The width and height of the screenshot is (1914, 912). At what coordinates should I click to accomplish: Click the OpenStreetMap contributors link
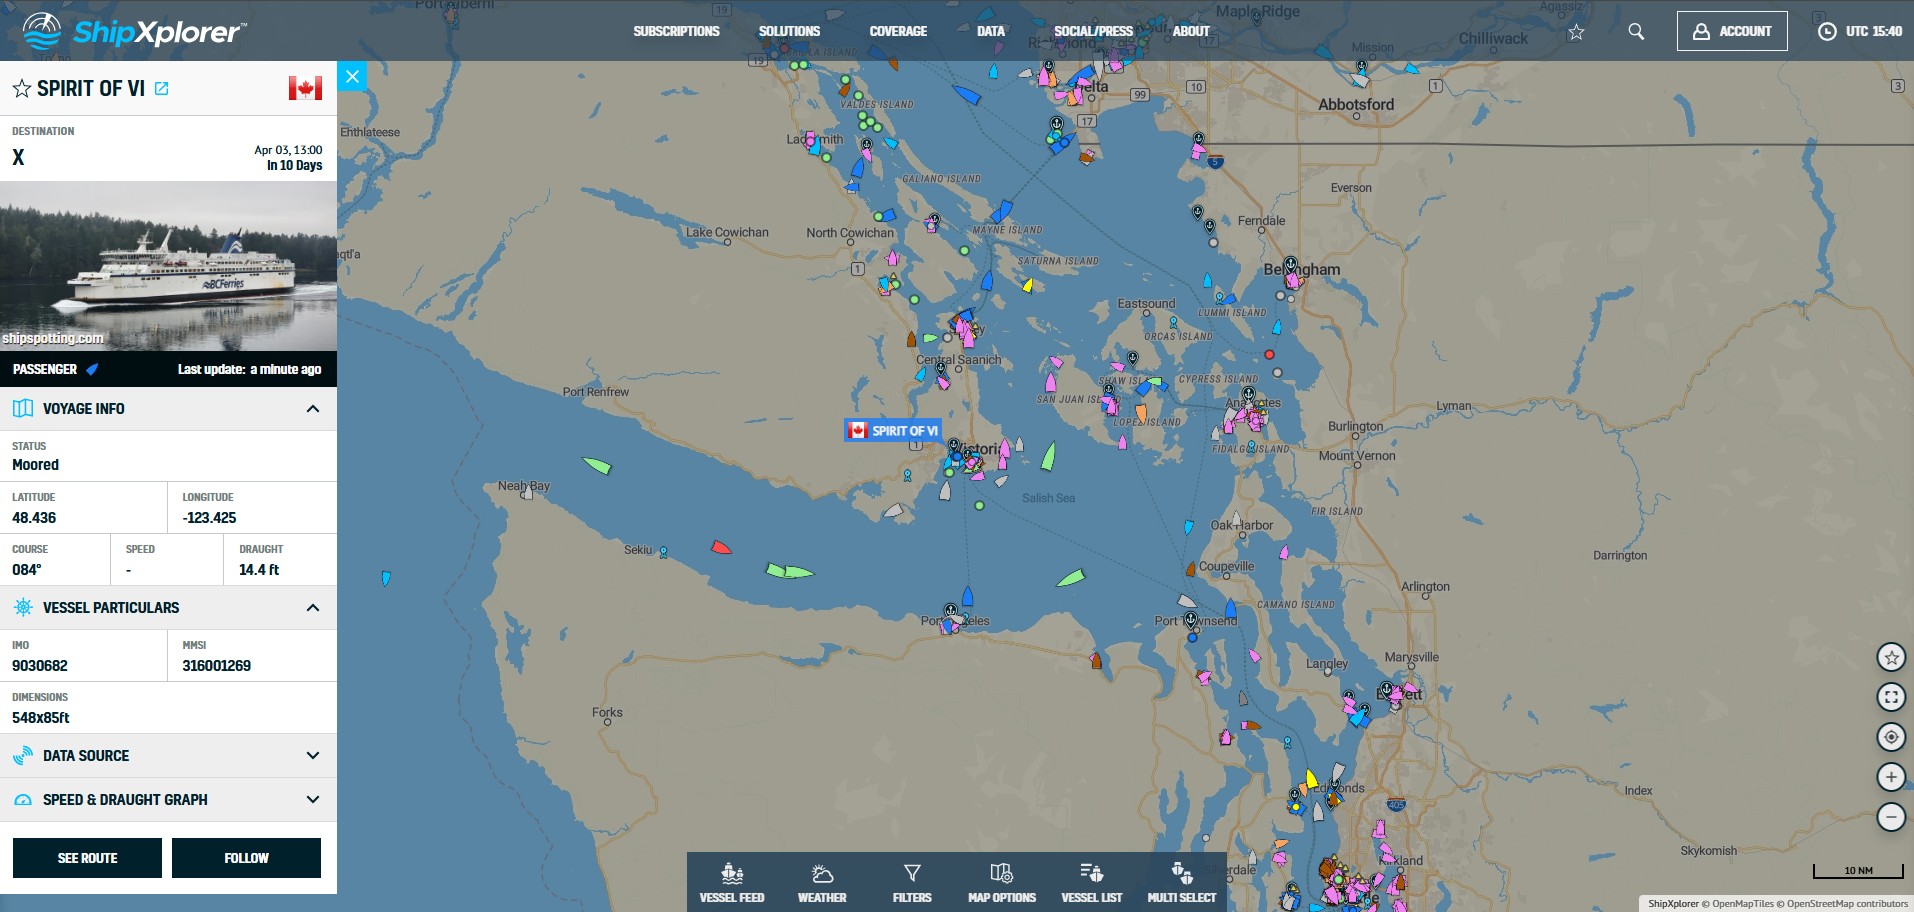1847,904
